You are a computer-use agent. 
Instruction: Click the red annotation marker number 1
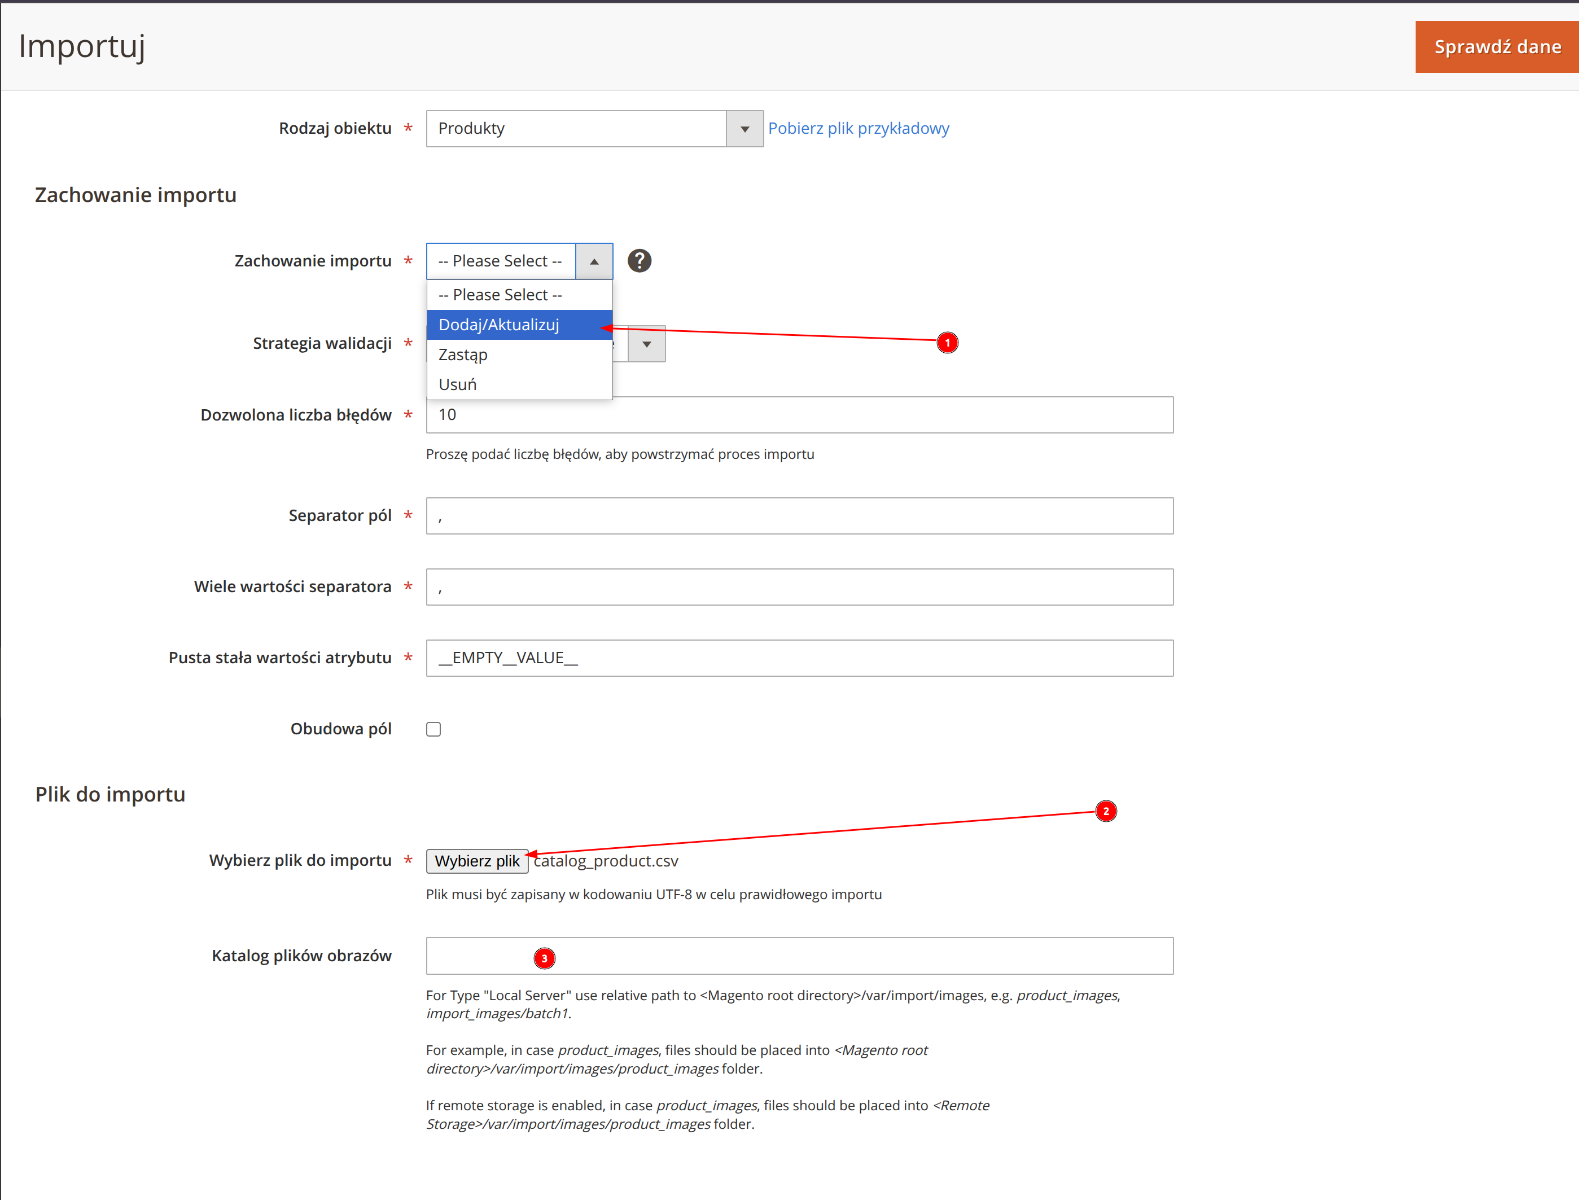coord(947,343)
